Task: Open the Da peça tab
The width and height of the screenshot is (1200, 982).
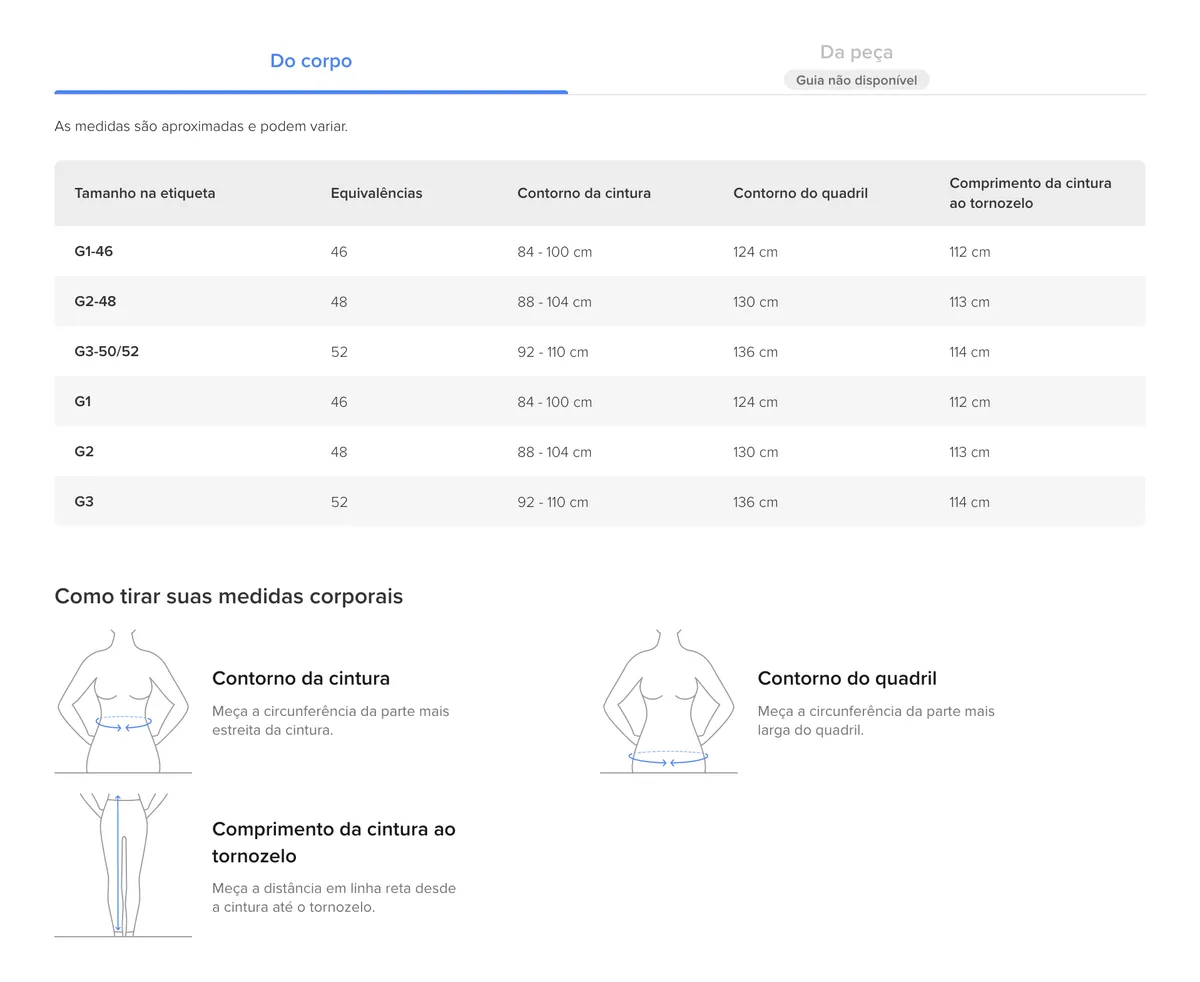Action: tap(856, 52)
